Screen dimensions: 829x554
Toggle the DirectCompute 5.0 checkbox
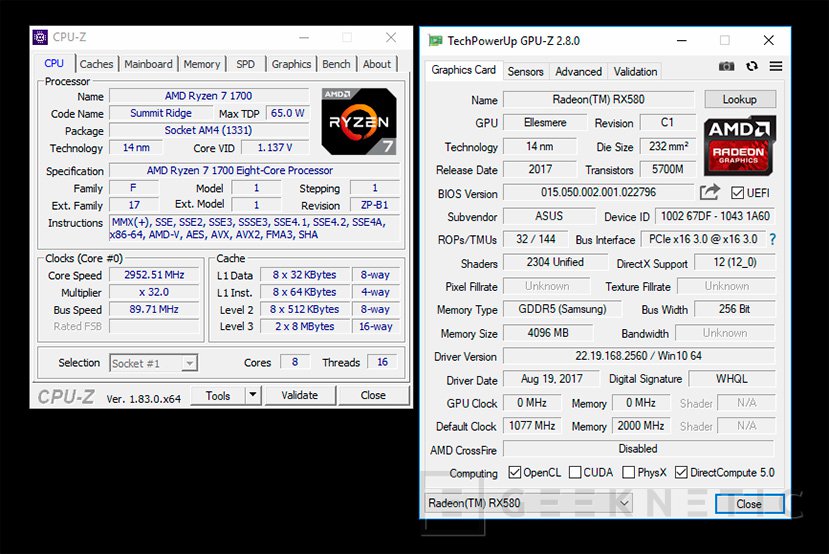(681, 472)
